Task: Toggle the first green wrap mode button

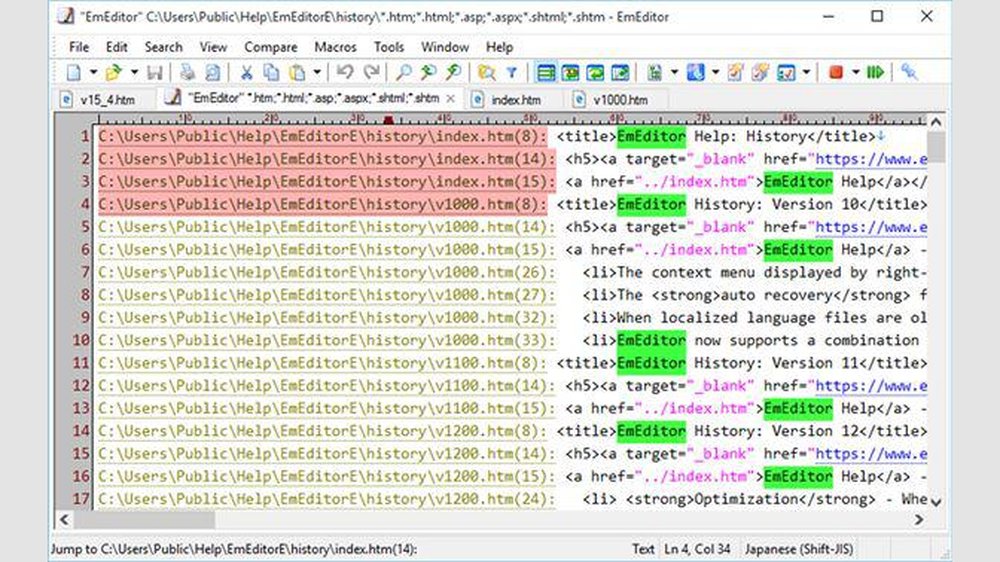Action: click(546, 73)
